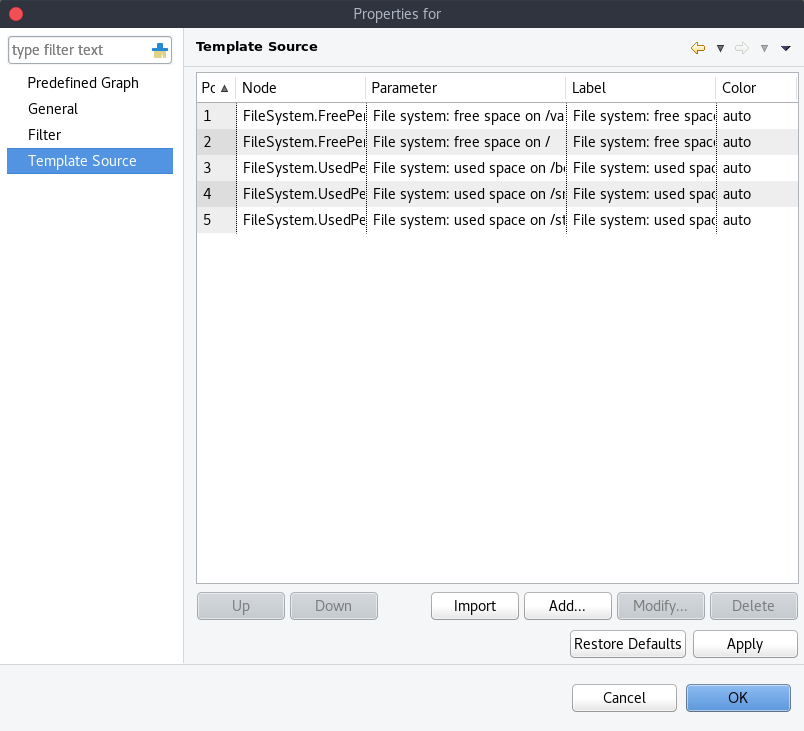Click the Import button

475,606
